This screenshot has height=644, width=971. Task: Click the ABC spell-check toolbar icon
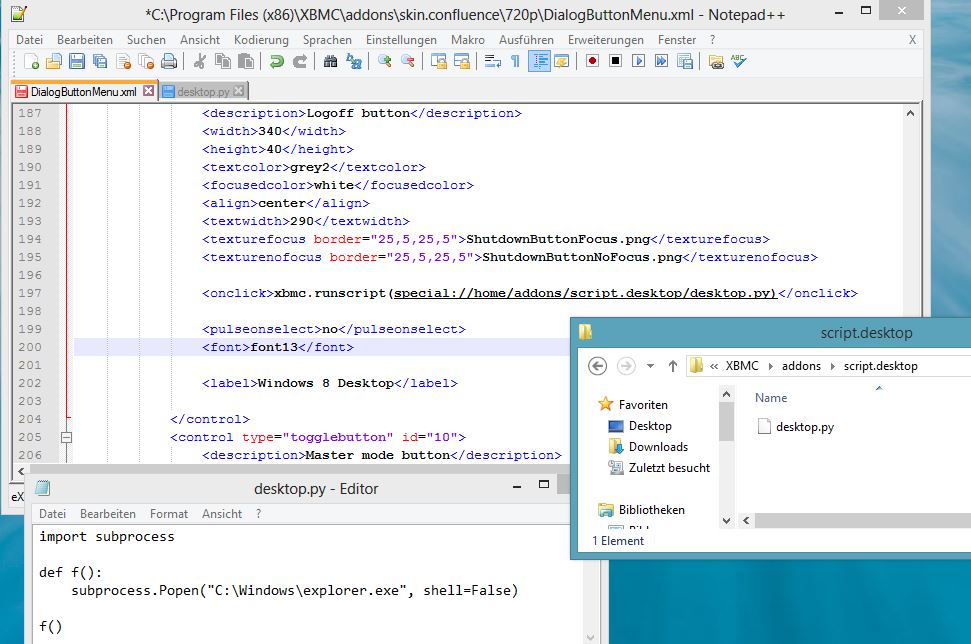click(739, 61)
